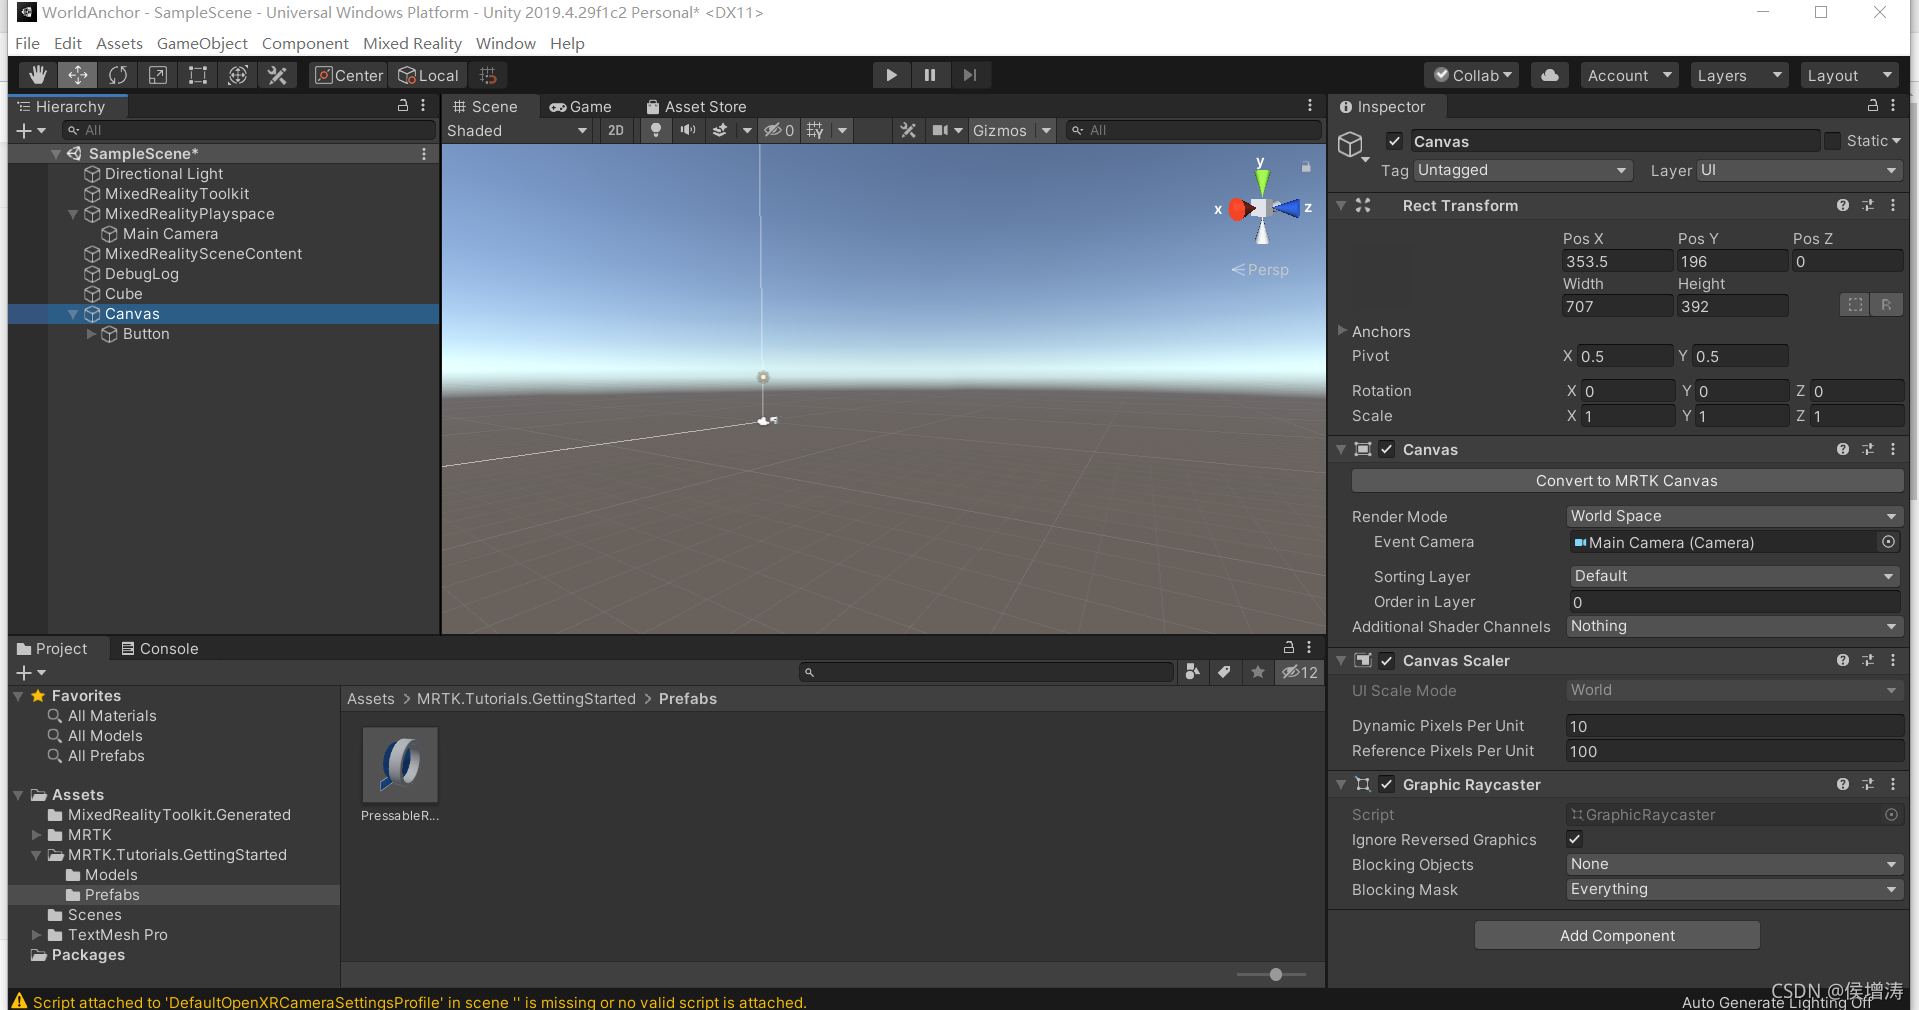
Task: Toggle scene grid visibility icon
Action: (815, 130)
